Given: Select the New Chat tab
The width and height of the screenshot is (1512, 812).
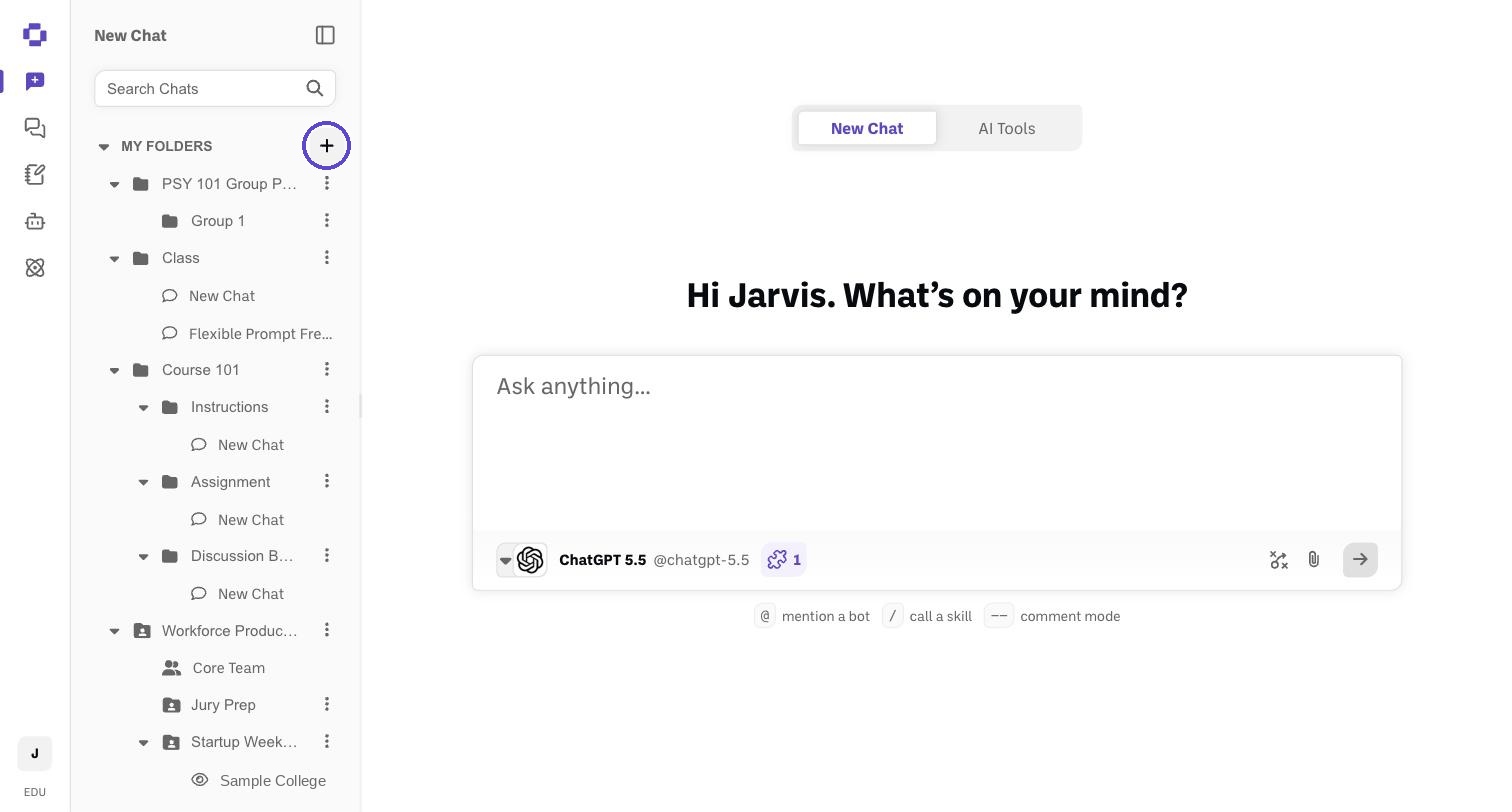Looking at the screenshot, I should (867, 128).
